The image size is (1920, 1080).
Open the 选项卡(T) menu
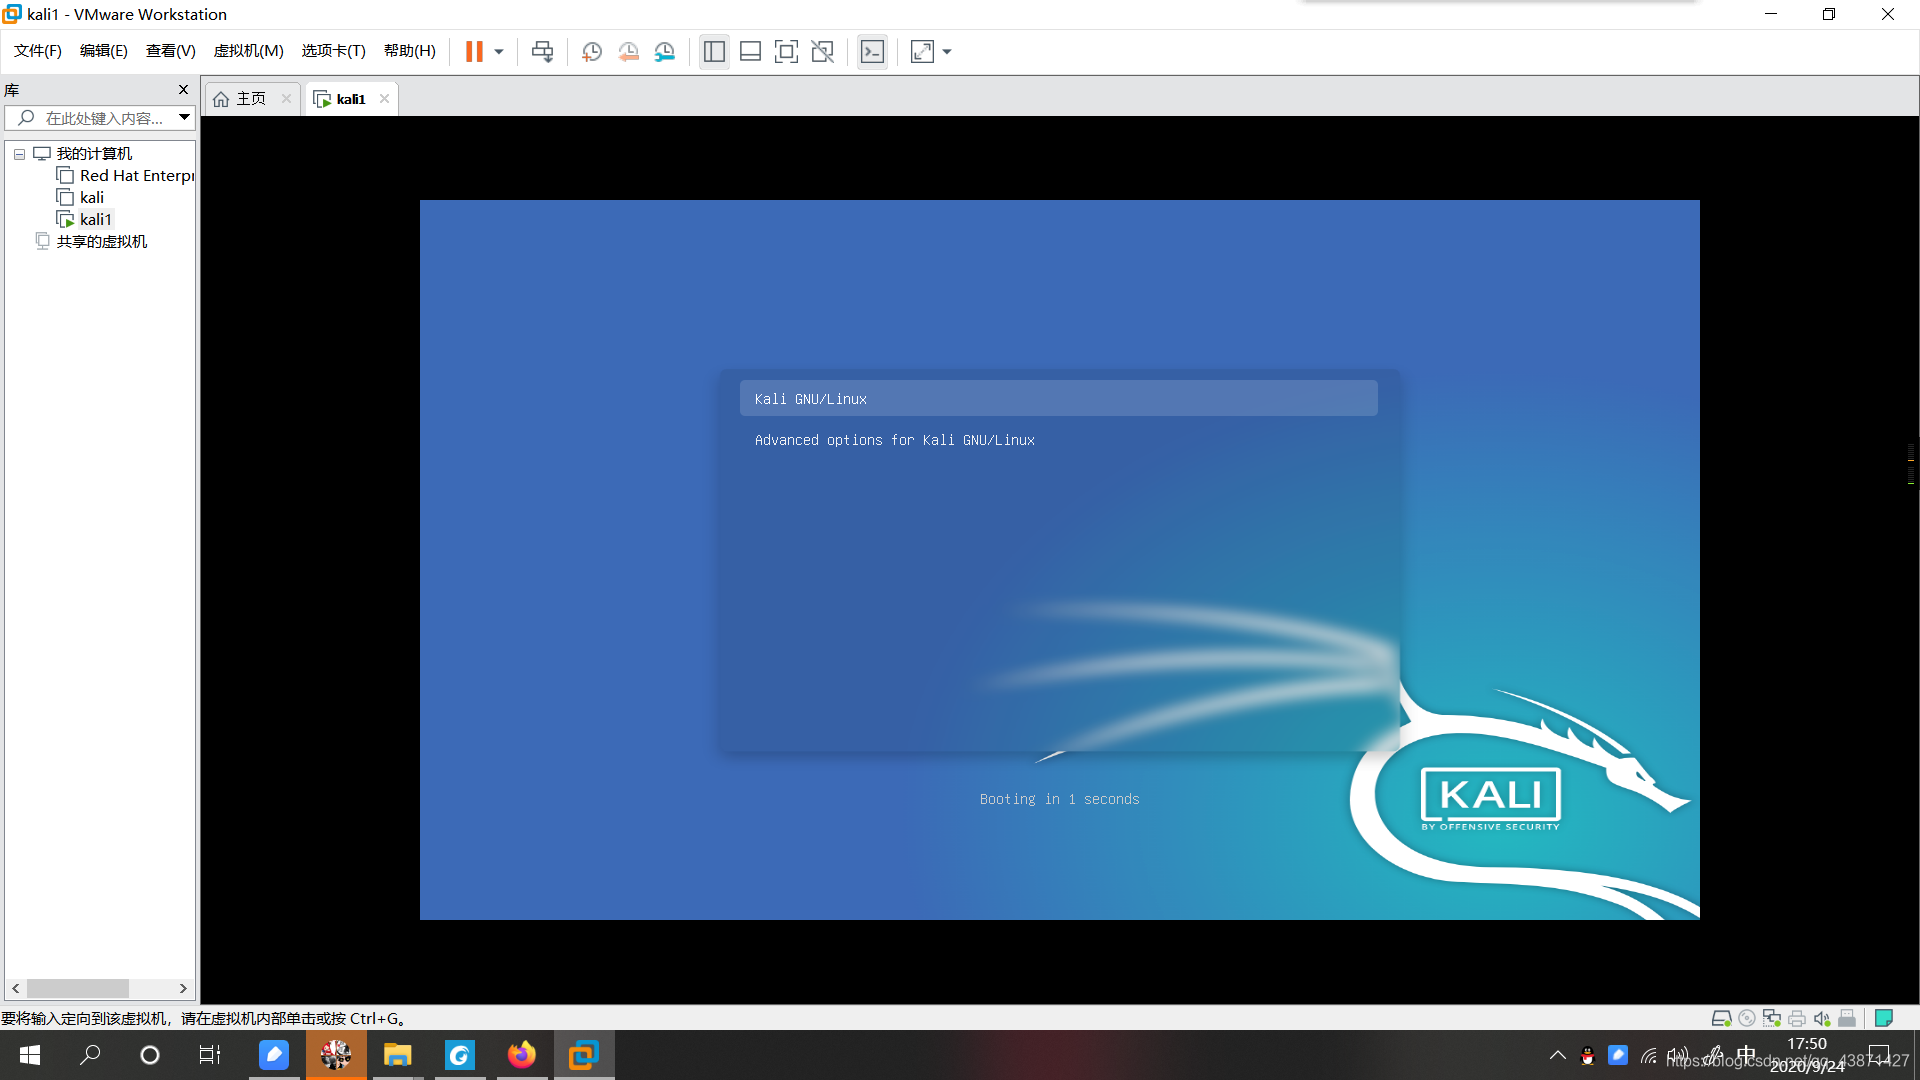coord(333,51)
